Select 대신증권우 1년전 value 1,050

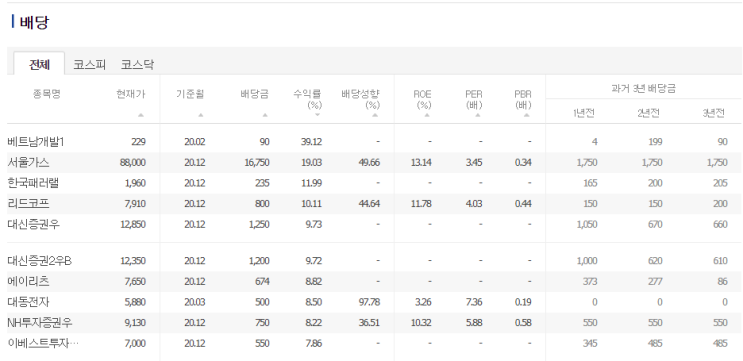[x=587, y=224]
